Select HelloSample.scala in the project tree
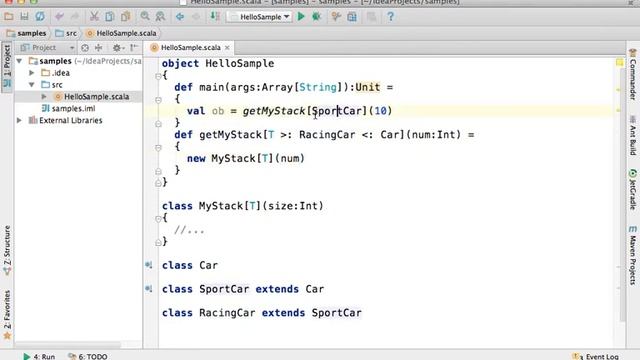 96,97
